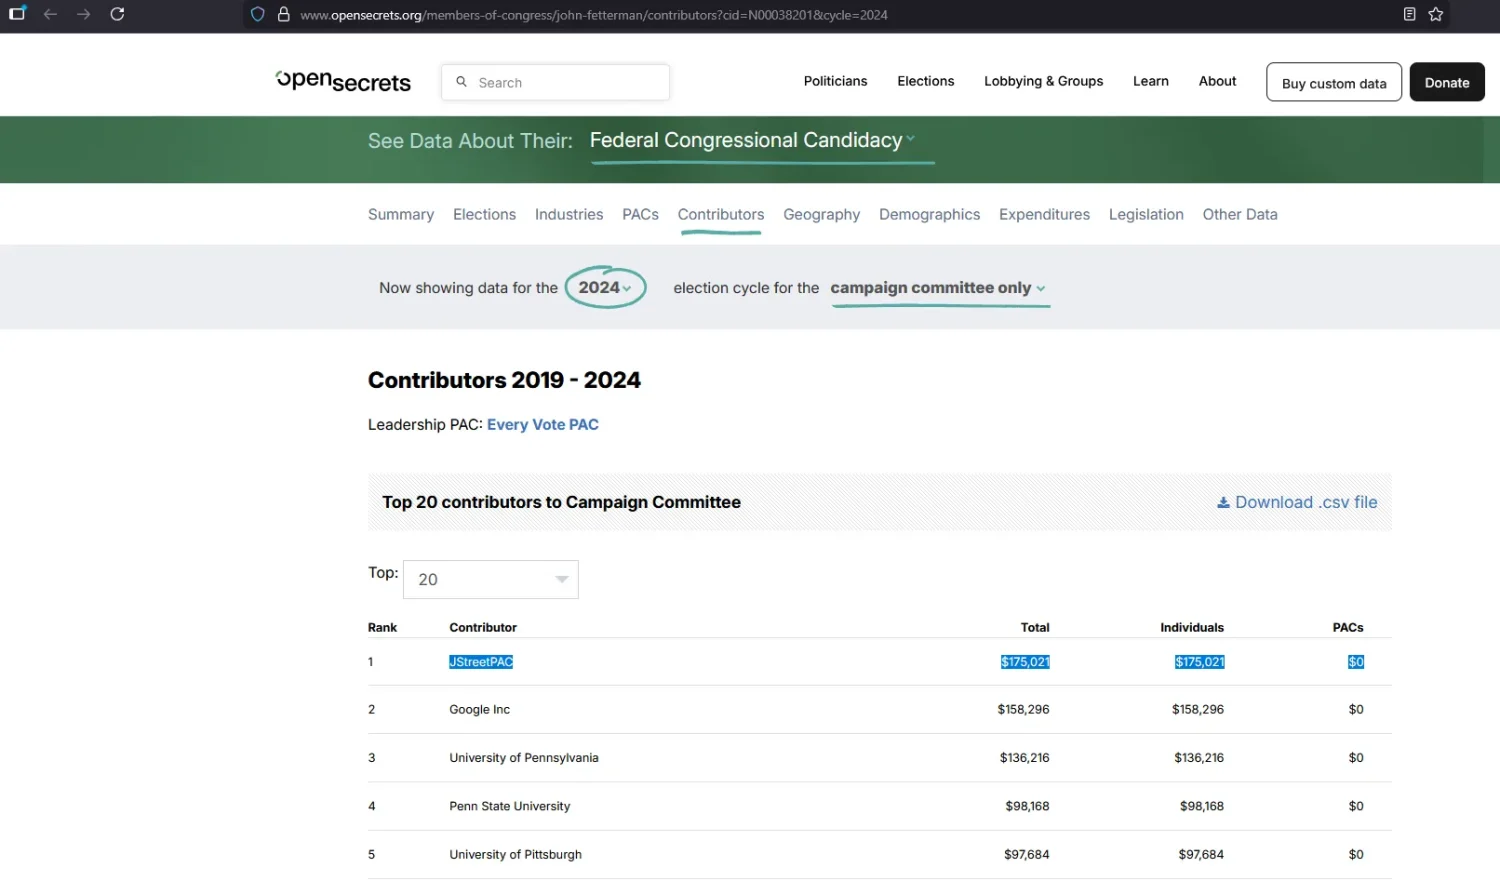Click the University of Pennsylvania contributor name

[524, 757]
